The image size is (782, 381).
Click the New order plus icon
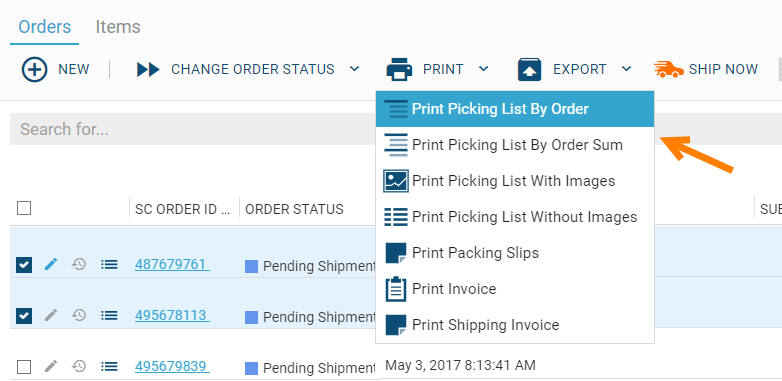tap(34, 69)
